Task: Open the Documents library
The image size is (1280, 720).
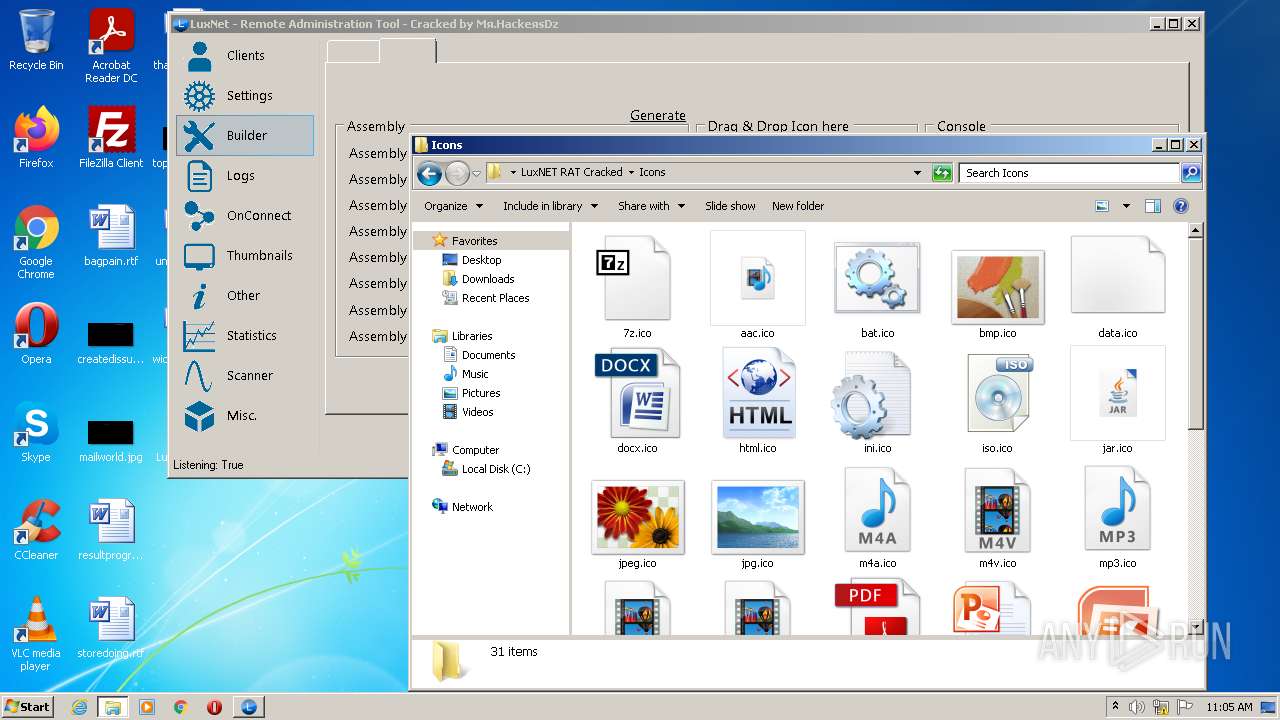Action: click(479, 355)
